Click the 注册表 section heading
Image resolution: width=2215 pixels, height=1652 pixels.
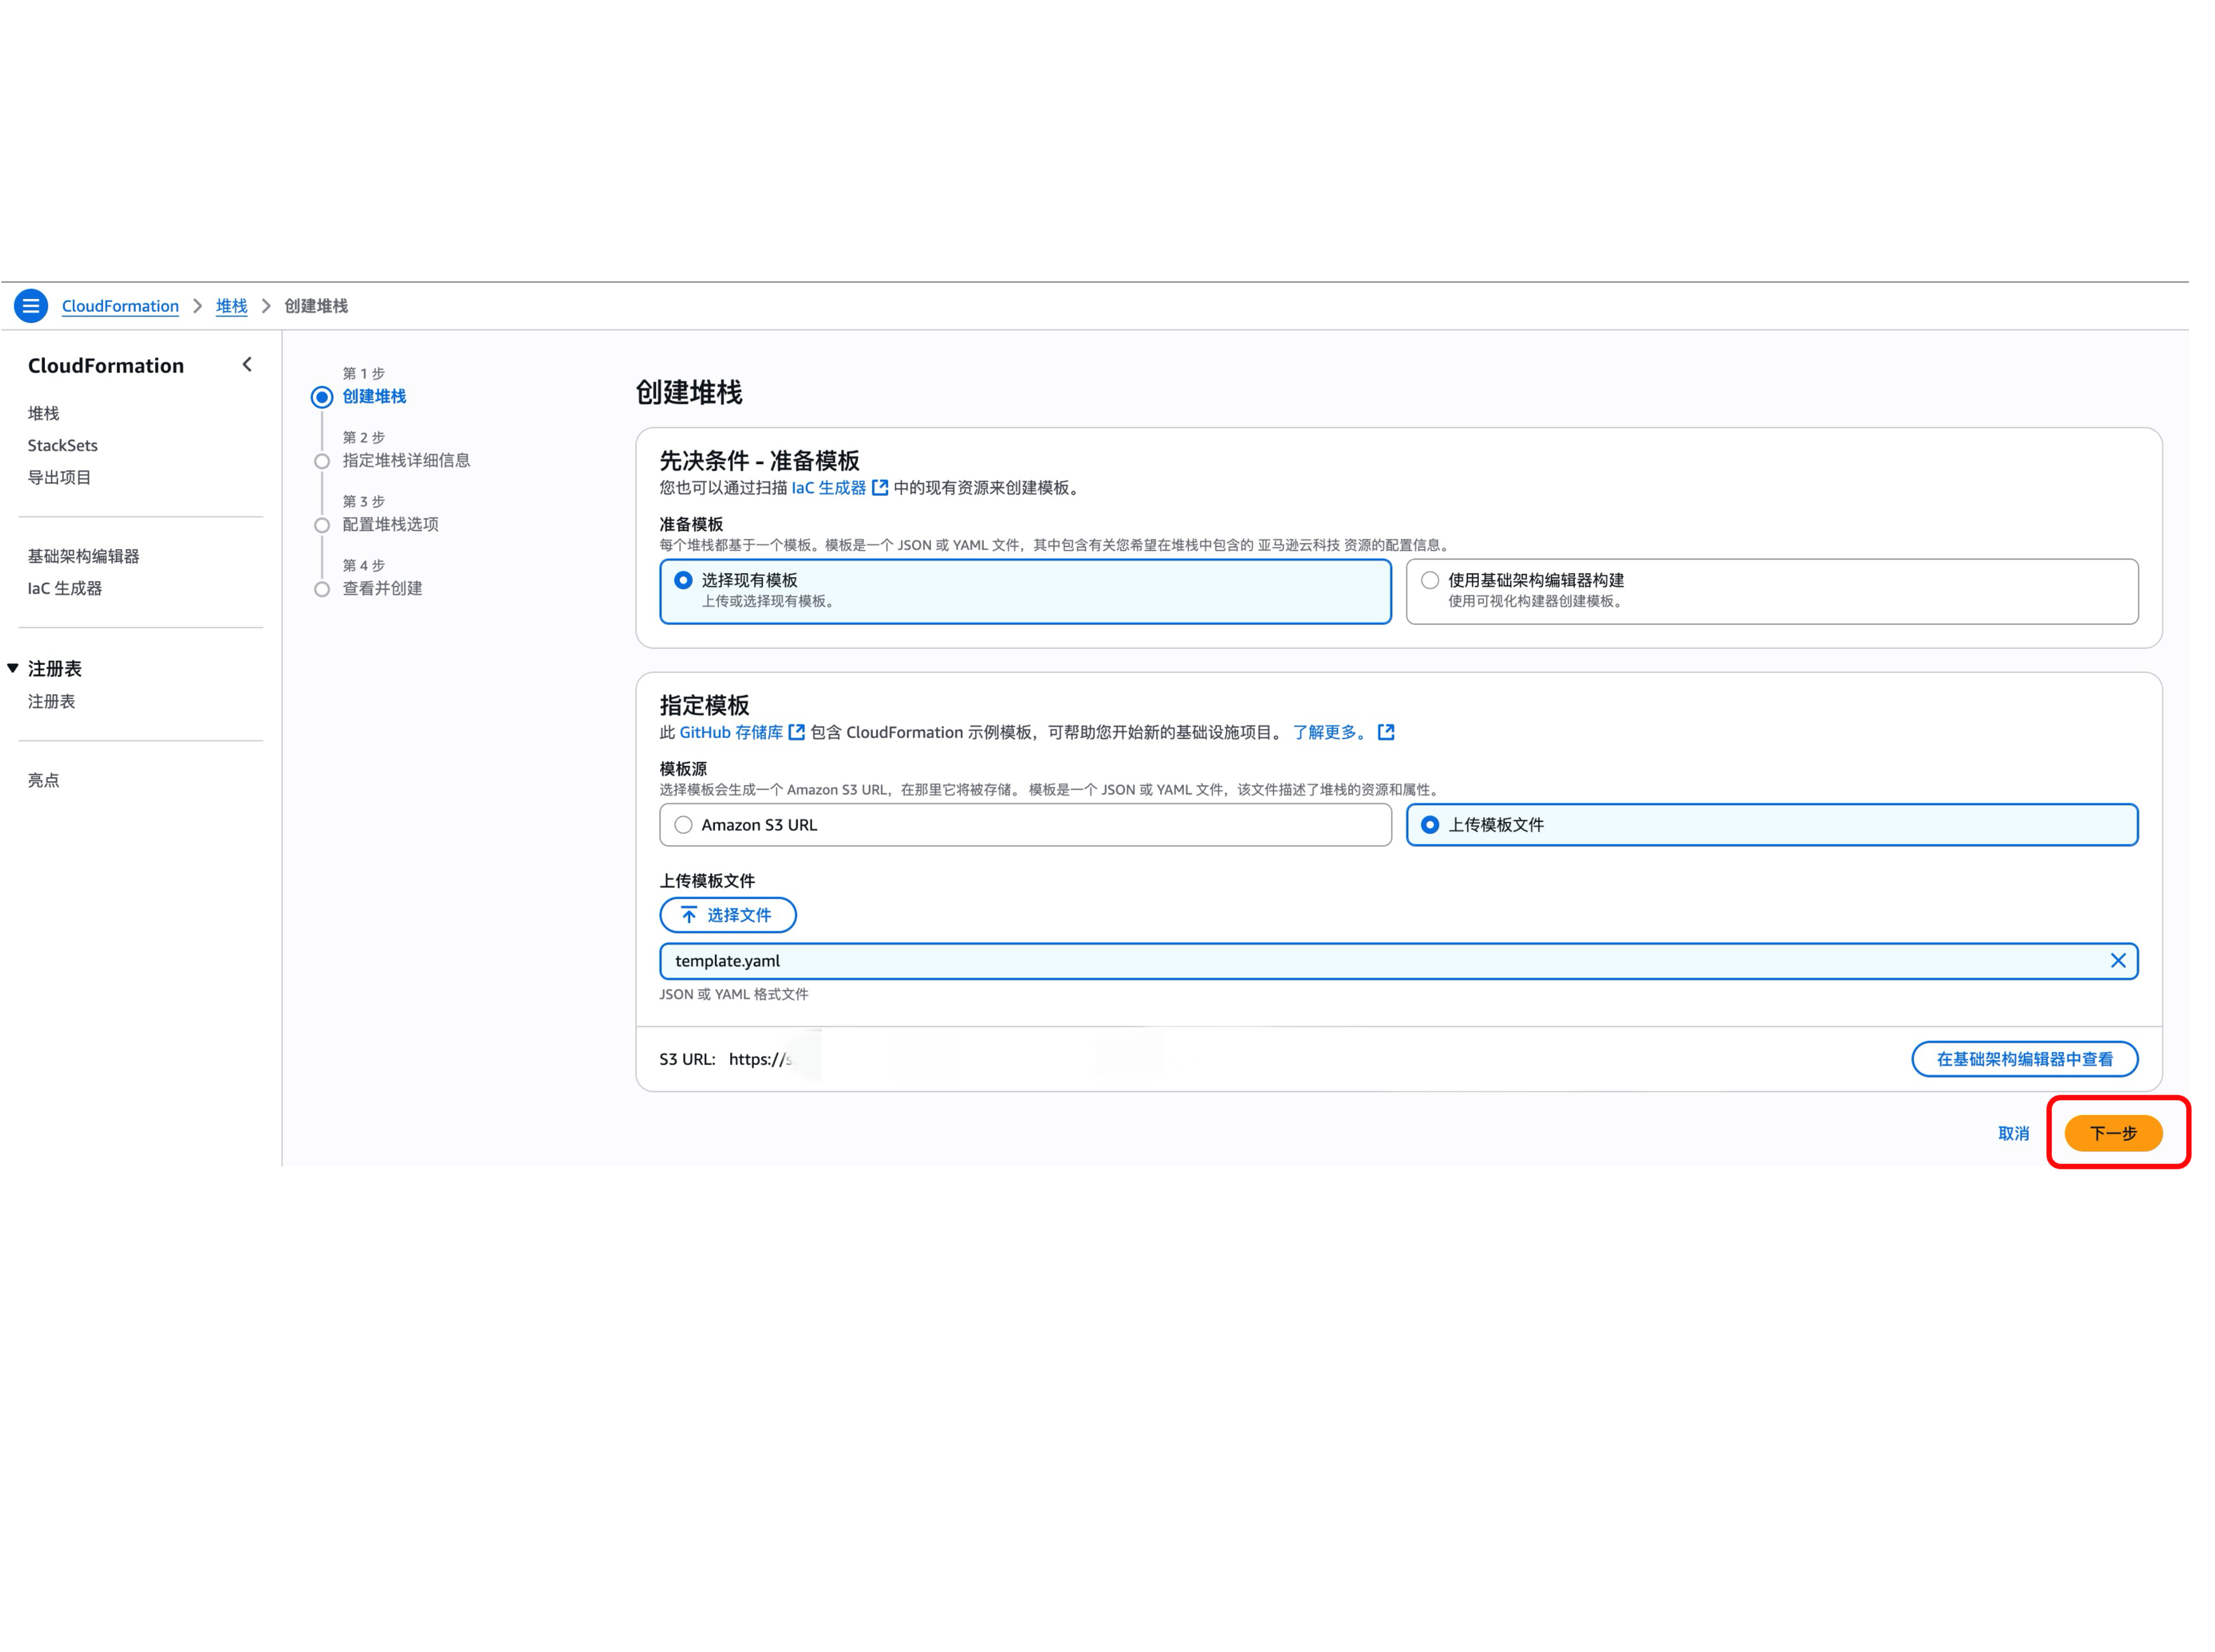55,669
